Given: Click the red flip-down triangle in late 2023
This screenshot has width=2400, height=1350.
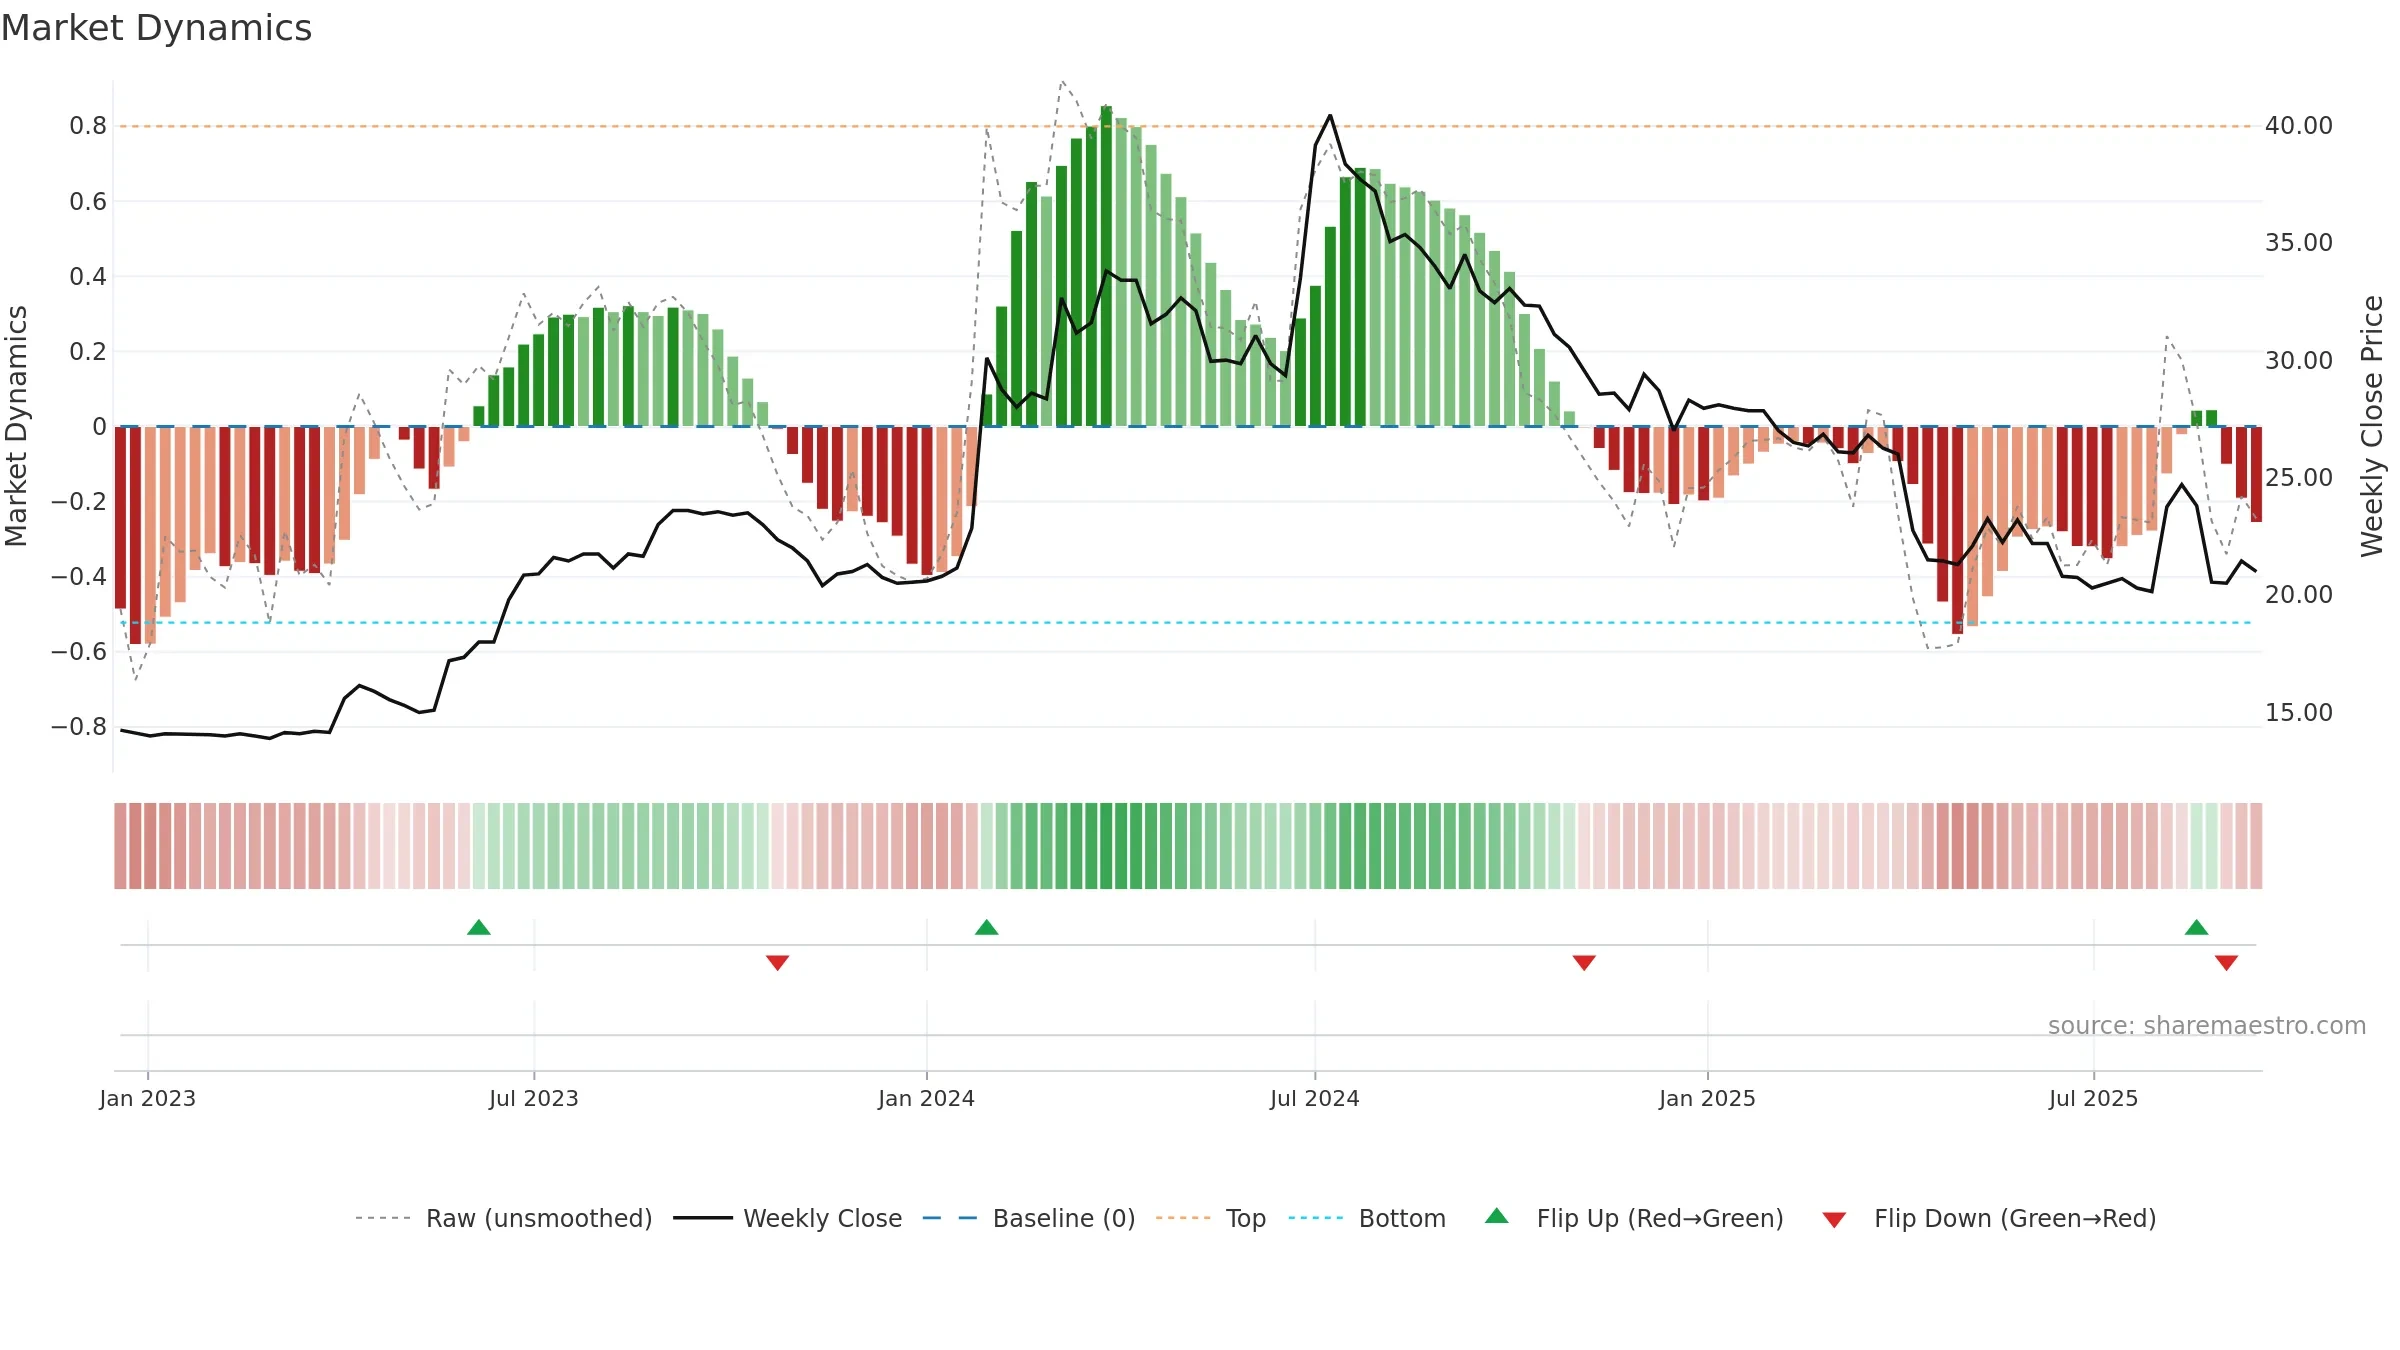Looking at the screenshot, I should coord(778,963).
